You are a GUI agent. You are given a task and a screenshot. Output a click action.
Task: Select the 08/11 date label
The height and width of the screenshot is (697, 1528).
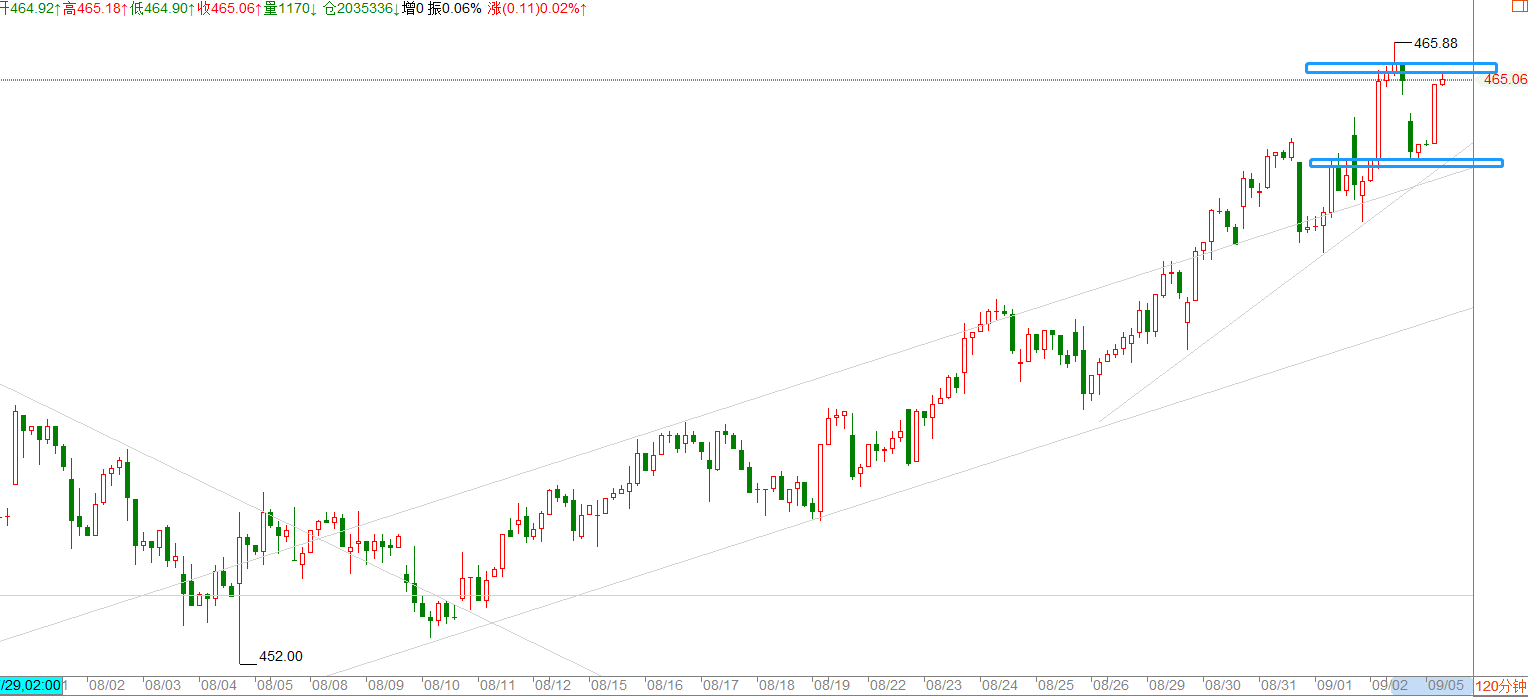point(497,686)
